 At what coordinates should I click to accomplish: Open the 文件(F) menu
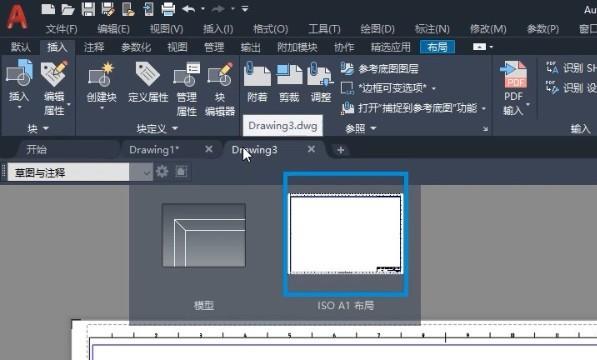(61, 29)
